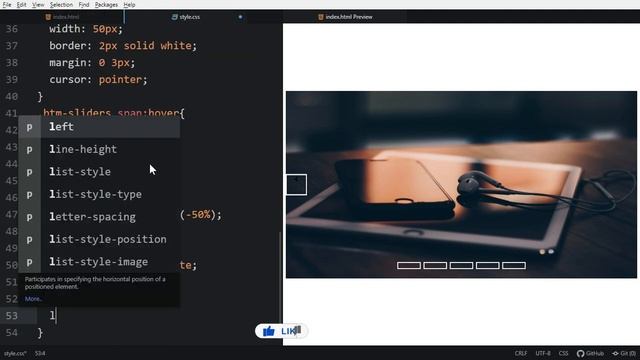The width and height of the screenshot is (640, 360).
Task: Choose 'list-style-type' from autocomplete list
Action: [99, 194]
